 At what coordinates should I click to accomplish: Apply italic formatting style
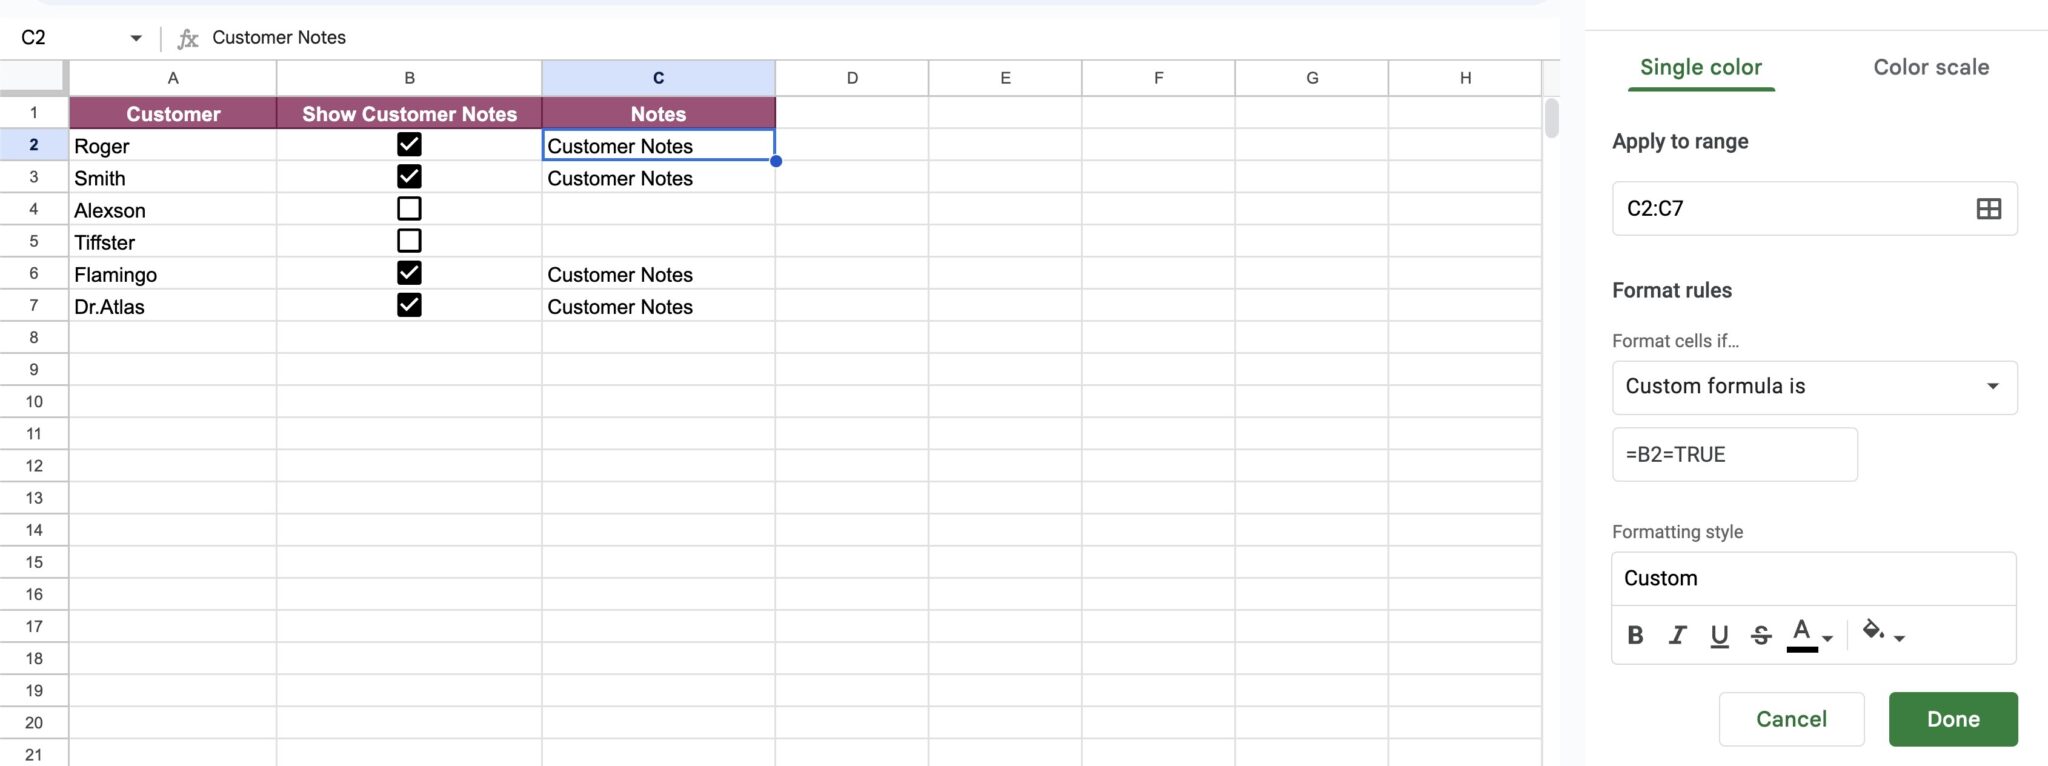click(x=1677, y=635)
